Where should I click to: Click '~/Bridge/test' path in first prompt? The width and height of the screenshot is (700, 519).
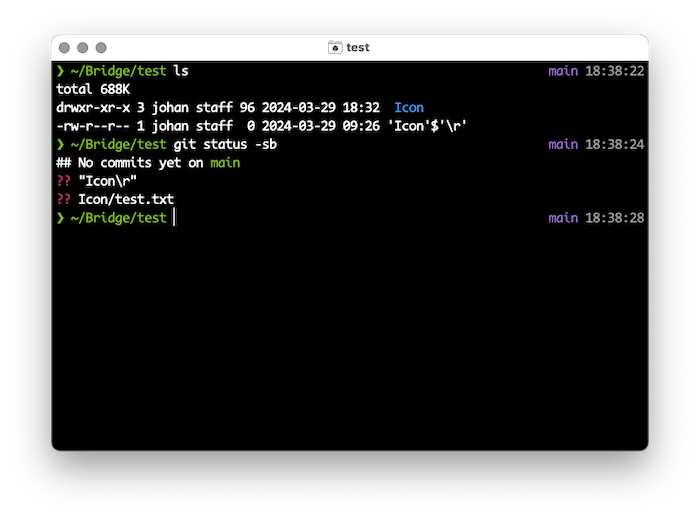(x=118, y=71)
